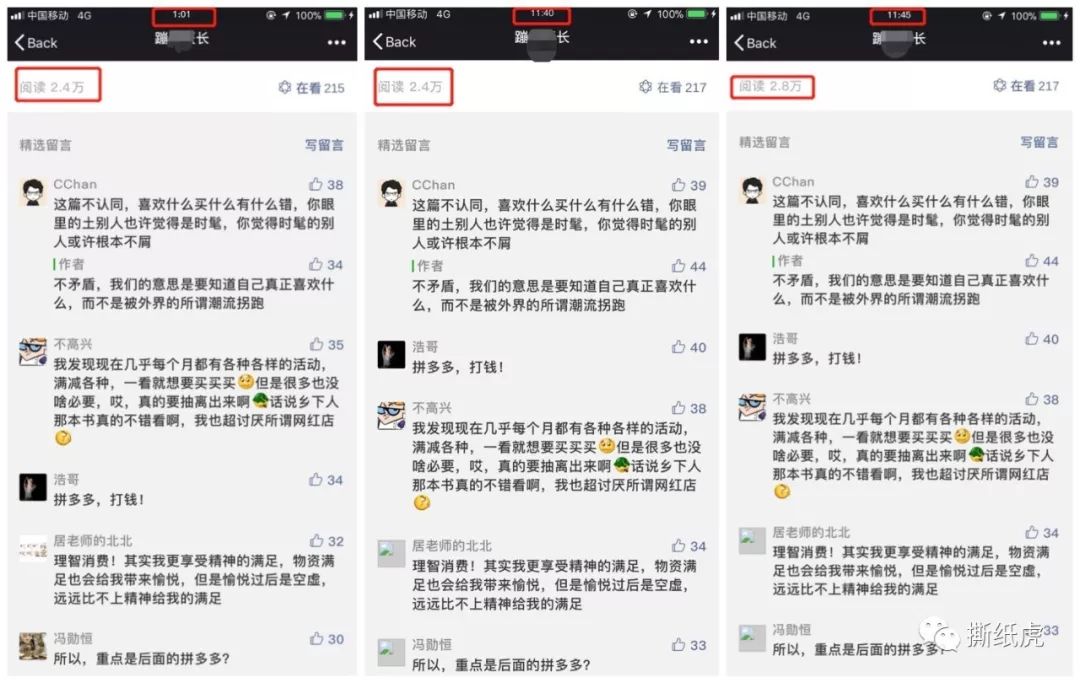Image resolution: width=1080 pixels, height=683 pixels.
Task: Like author reply showing 34 likes
Action: pyautogui.click(x=315, y=264)
